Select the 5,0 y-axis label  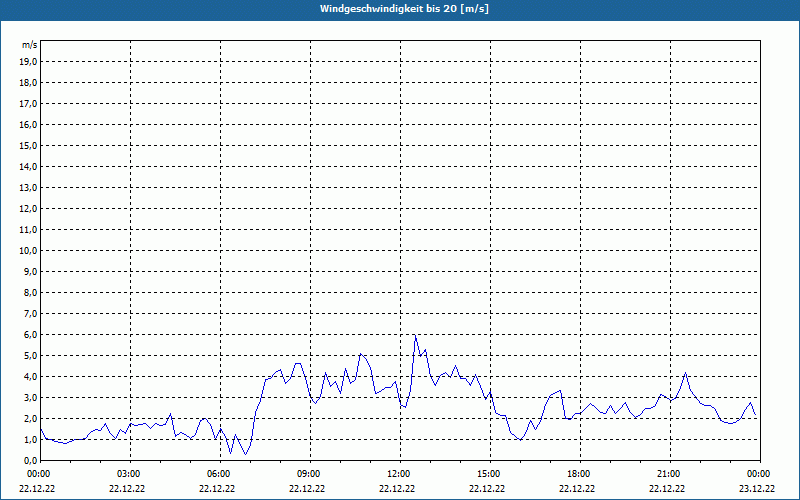click(x=30, y=355)
